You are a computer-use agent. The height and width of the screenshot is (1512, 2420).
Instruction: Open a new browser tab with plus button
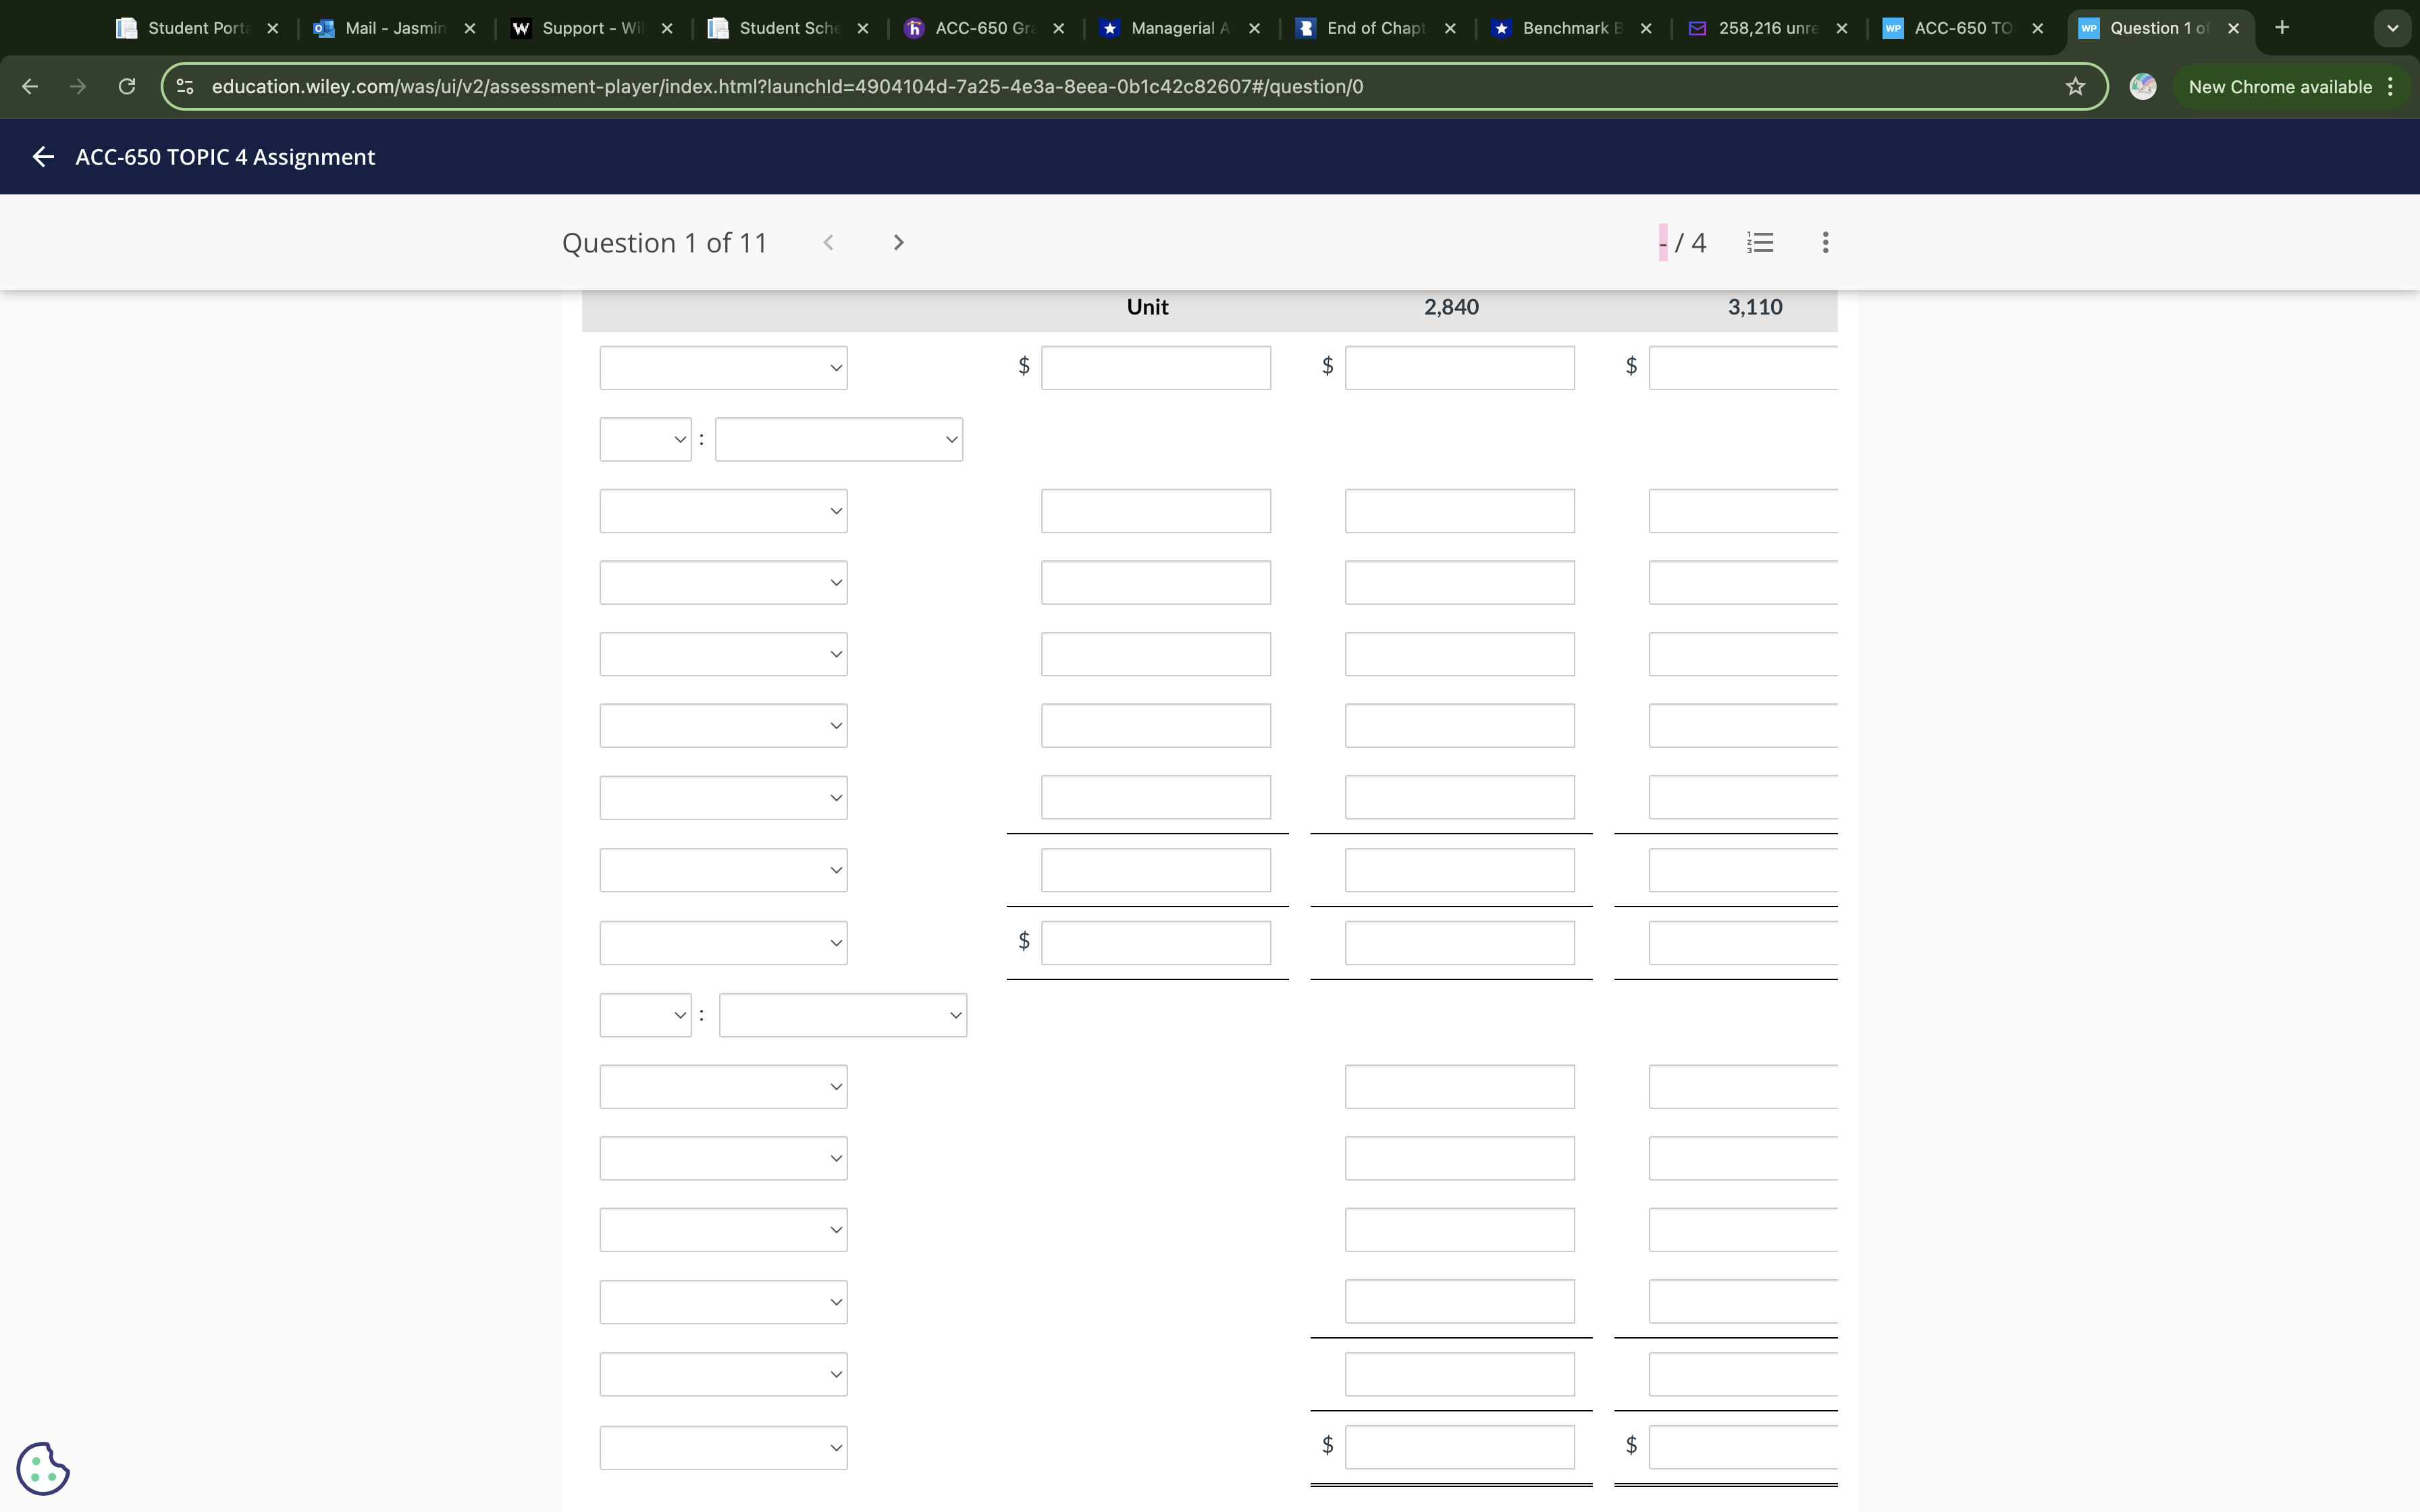[x=2282, y=28]
